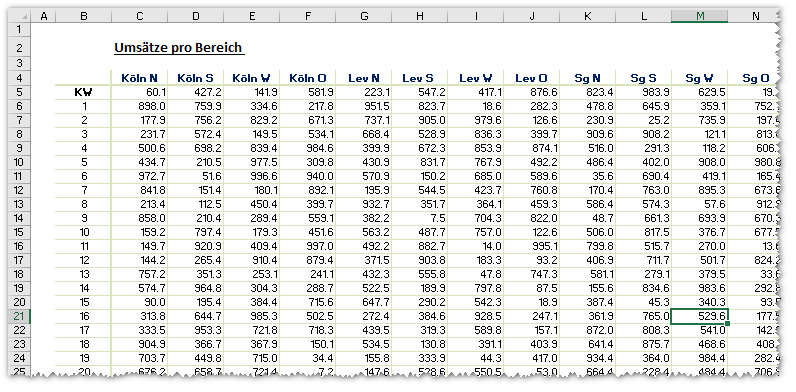Click cell with value 14.0

click(x=476, y=246)
